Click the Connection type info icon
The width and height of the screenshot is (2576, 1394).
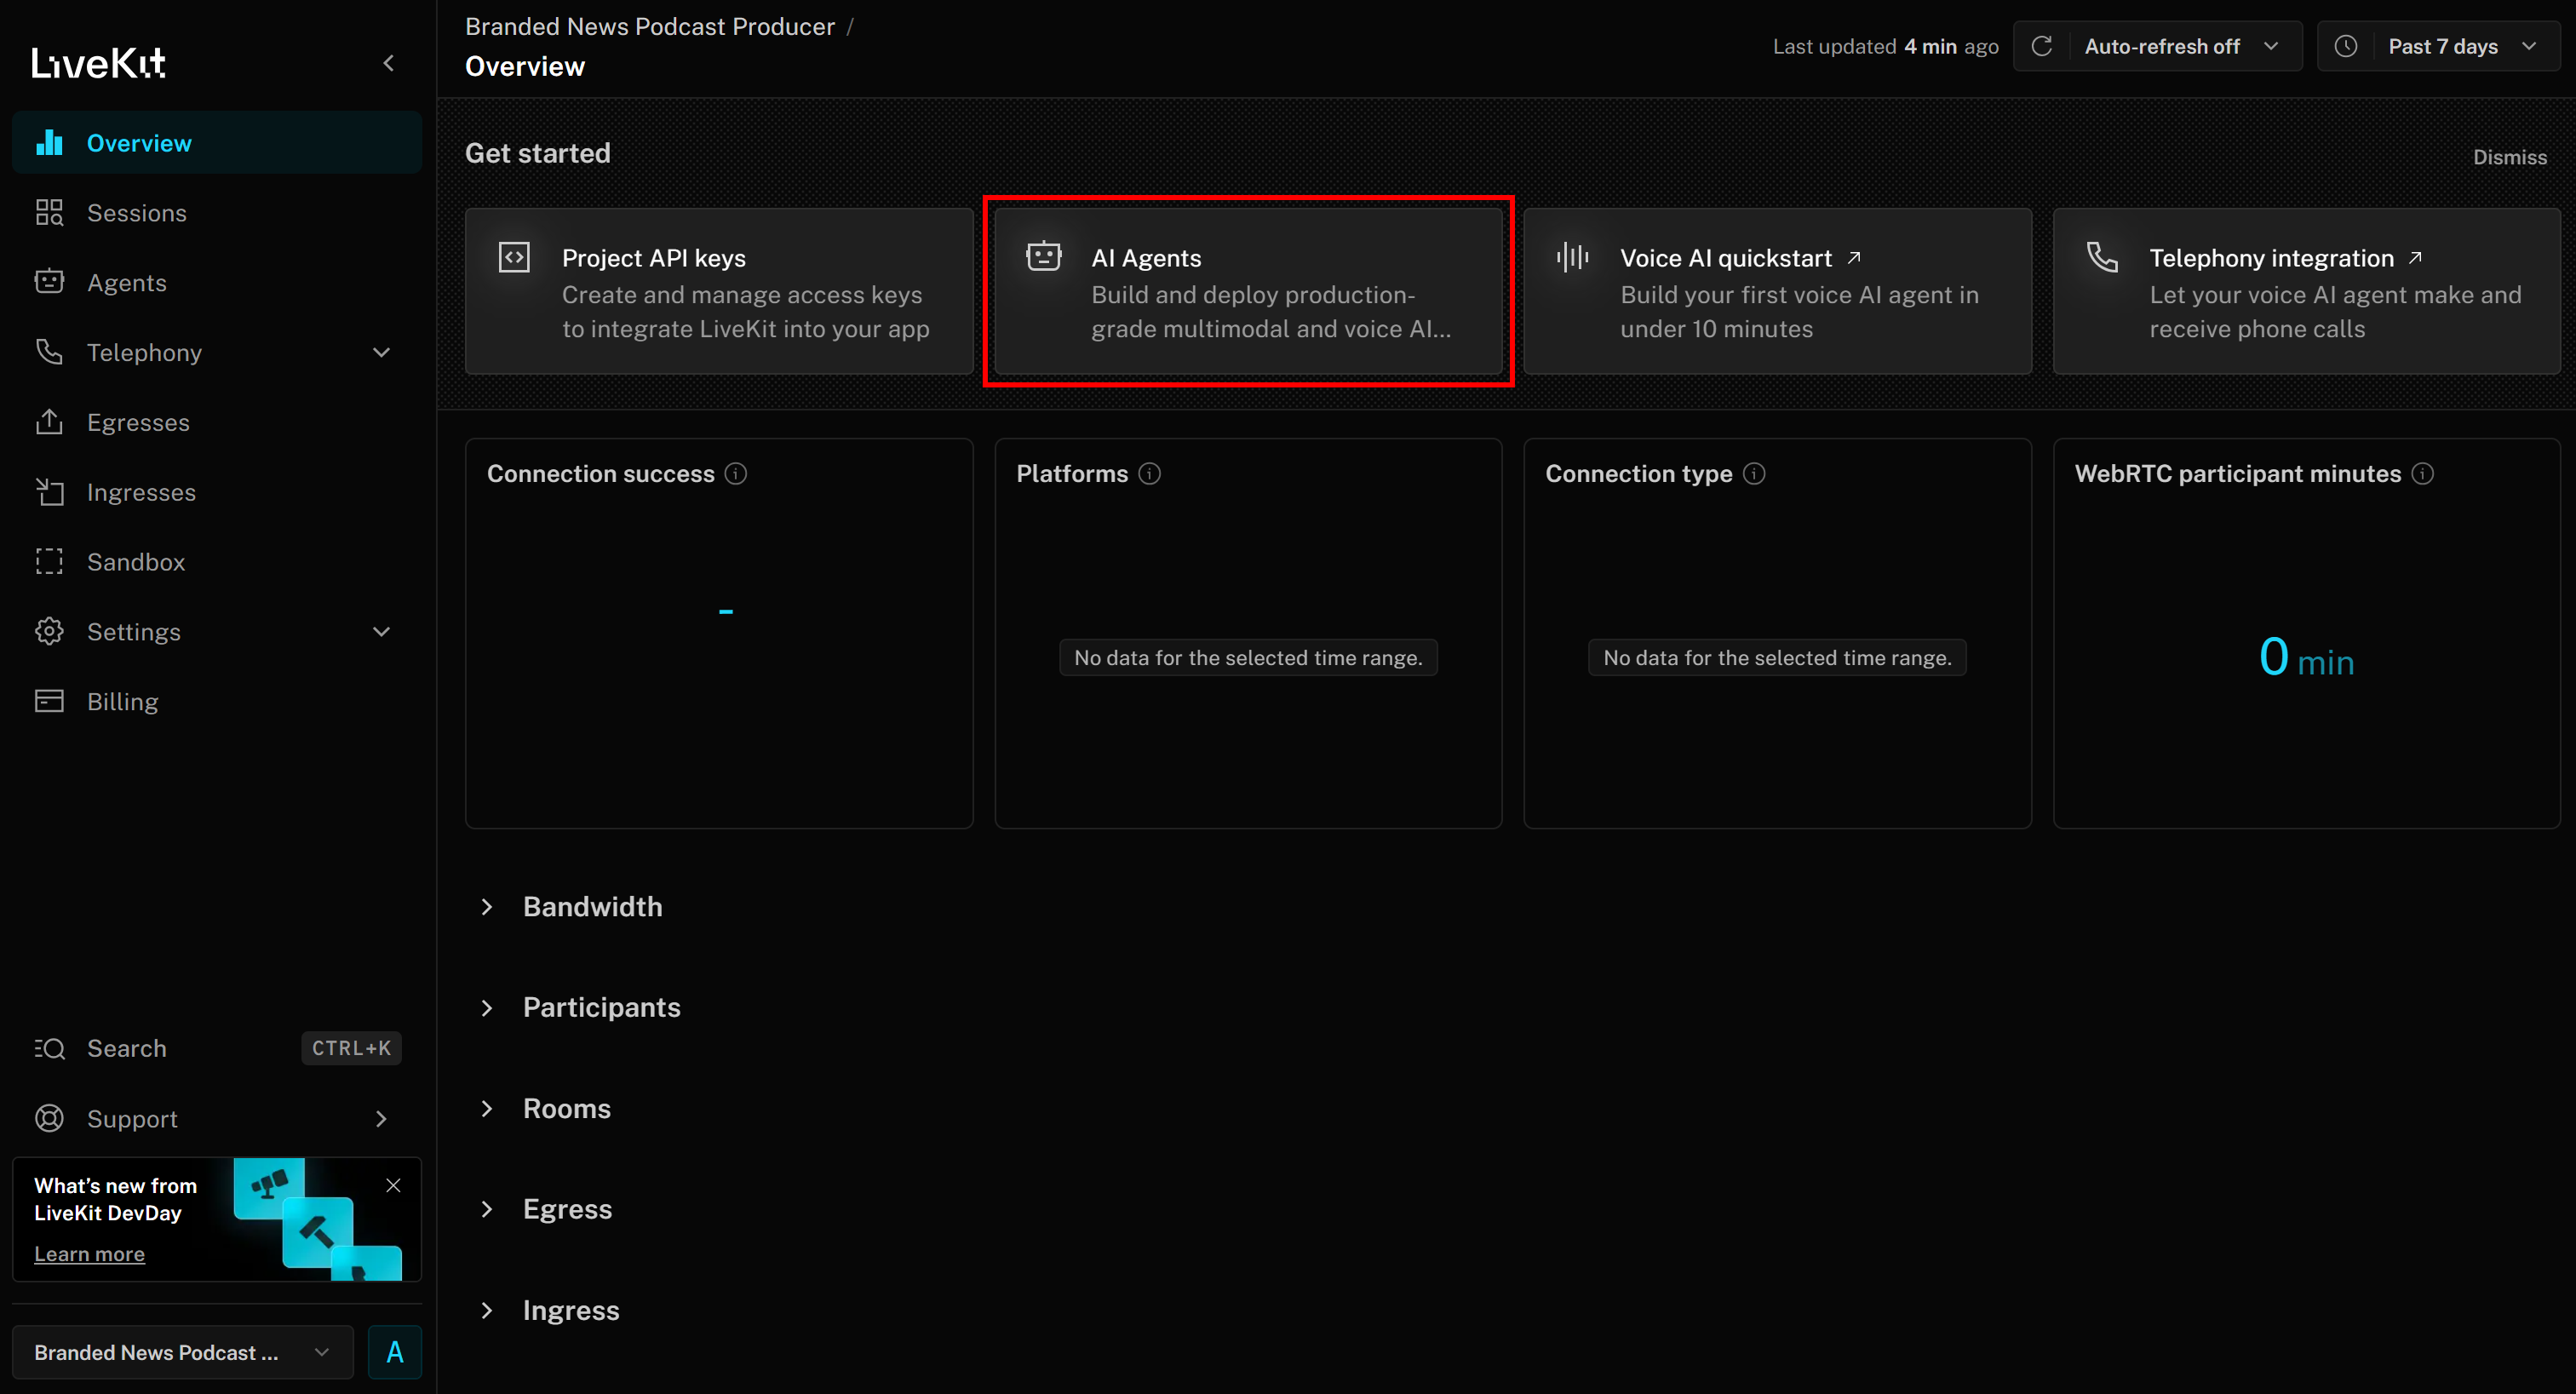tap(1754, 474)
